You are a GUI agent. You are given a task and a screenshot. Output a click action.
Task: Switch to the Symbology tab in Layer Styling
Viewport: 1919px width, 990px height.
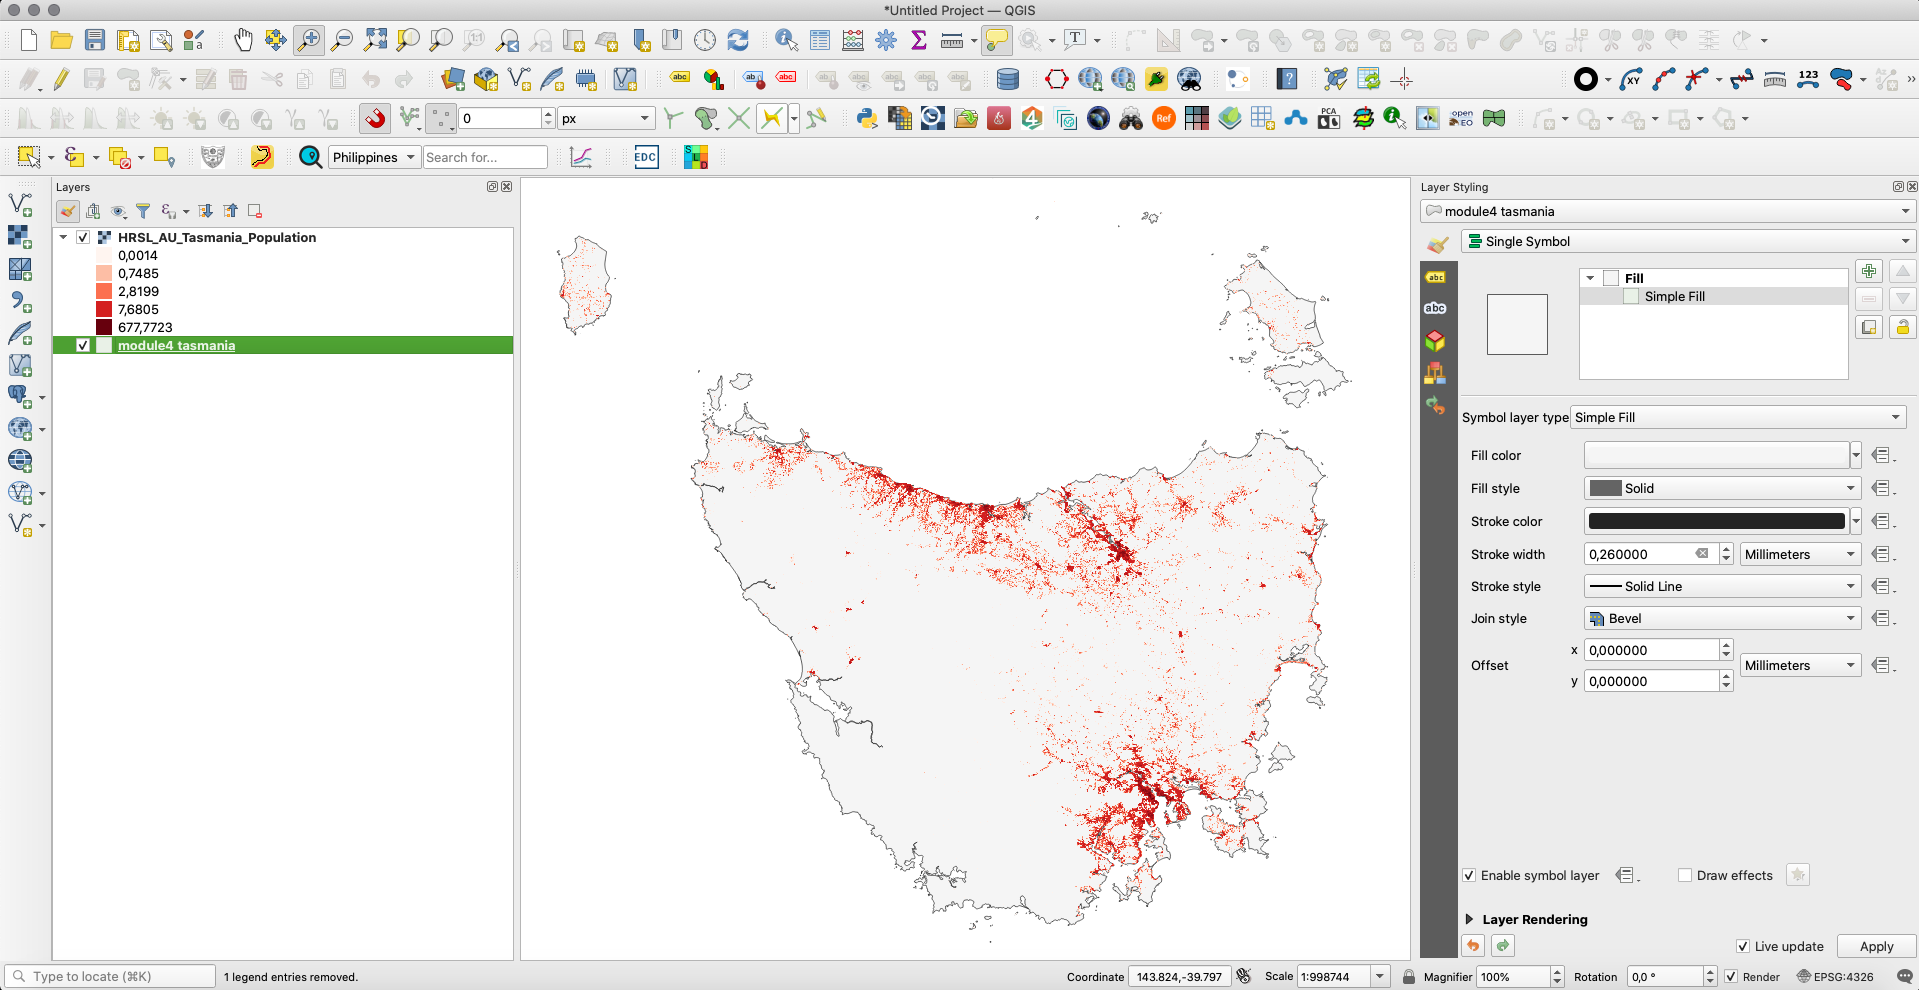click(x=1438, y=244)
